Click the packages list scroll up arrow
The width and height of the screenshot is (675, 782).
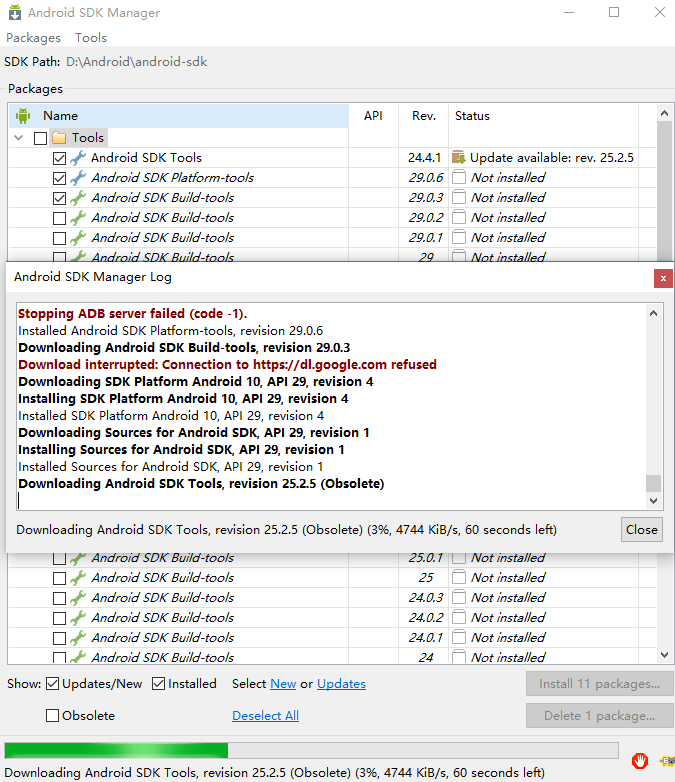tap(664, 113)
